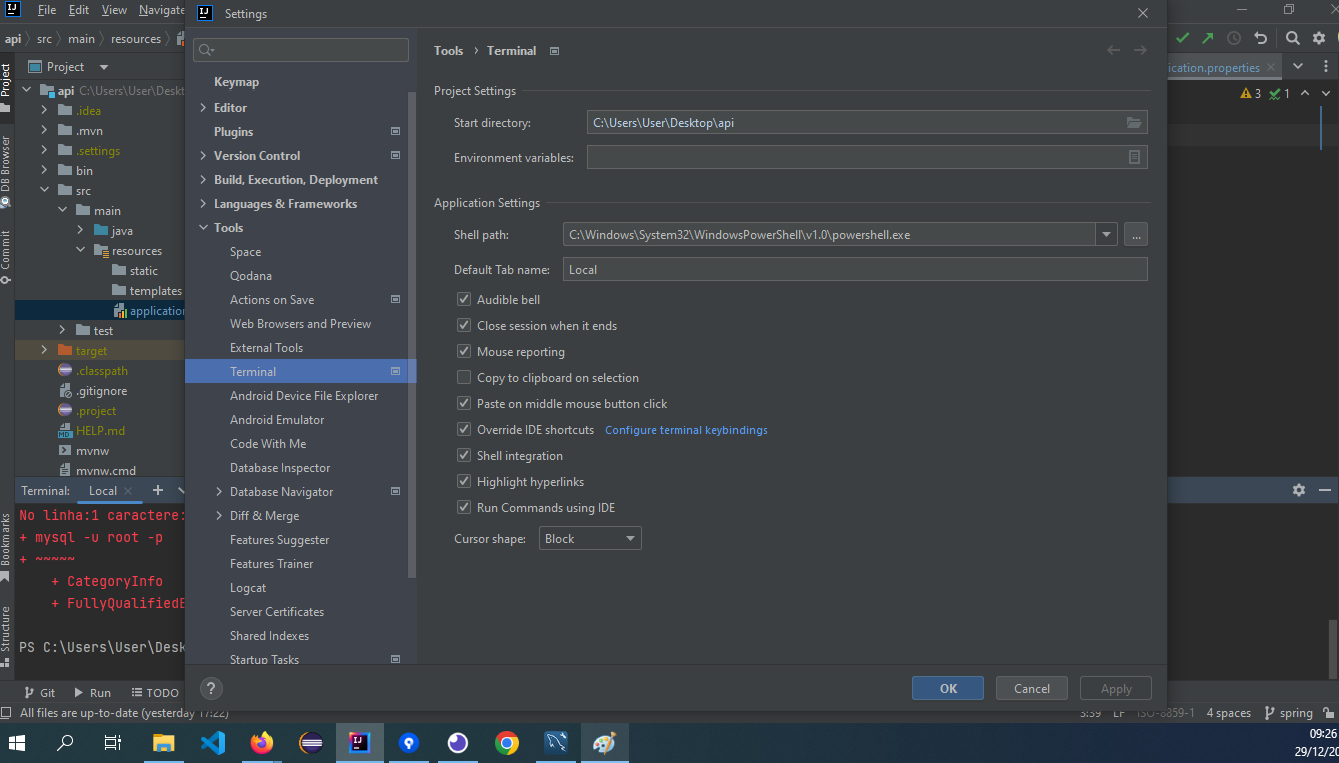Disable Shell integration checkbox
Screen dimensions: 1339x763
point(464,455)
